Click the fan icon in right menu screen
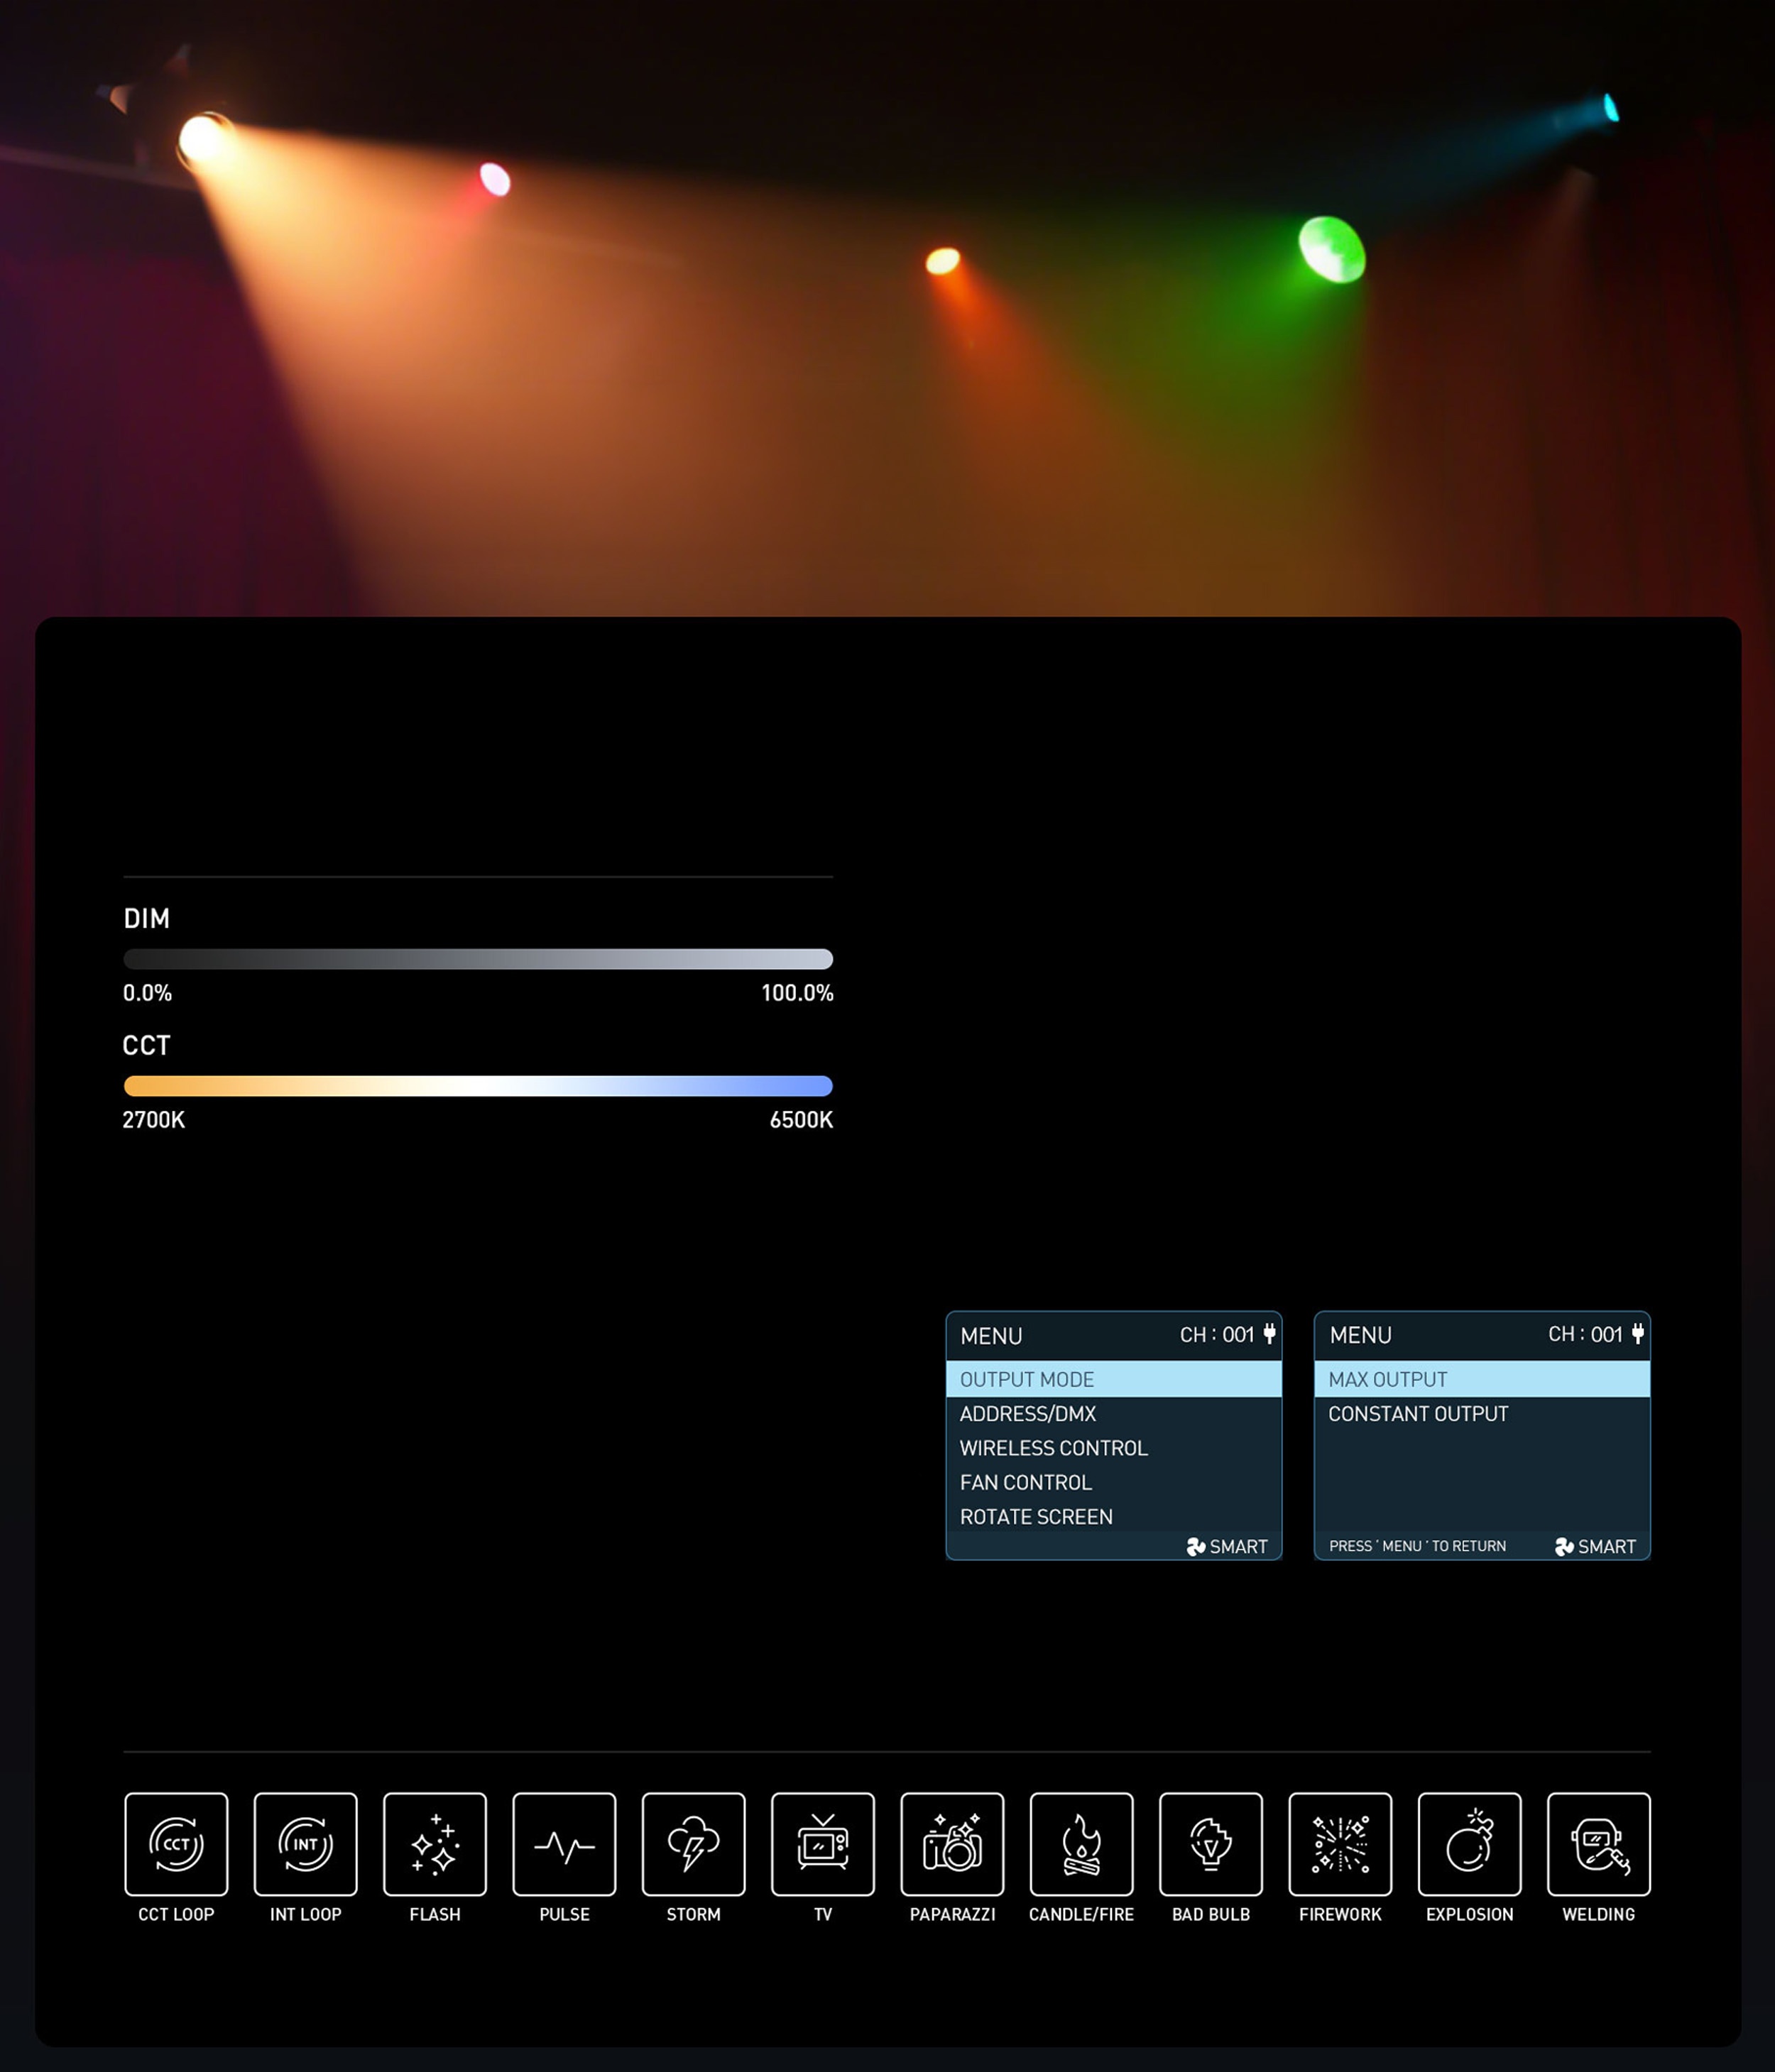 1565,1547
